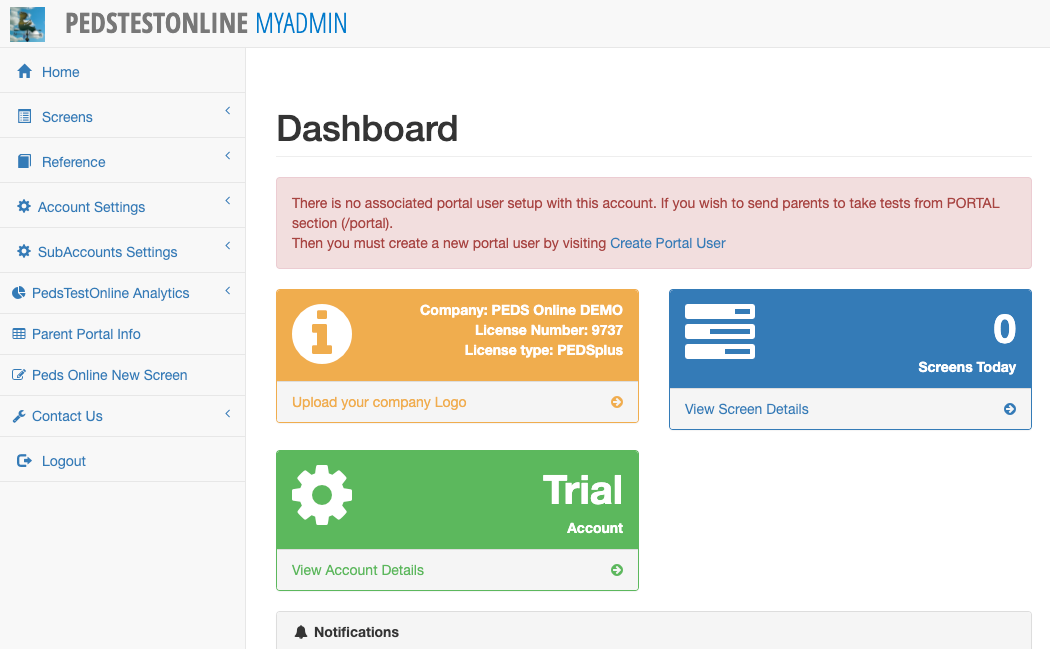The width and height of the screenshot is (1050, 650).
Task: Expand the SubAccounts Settings submenu
Action: (x=227, y=247)
